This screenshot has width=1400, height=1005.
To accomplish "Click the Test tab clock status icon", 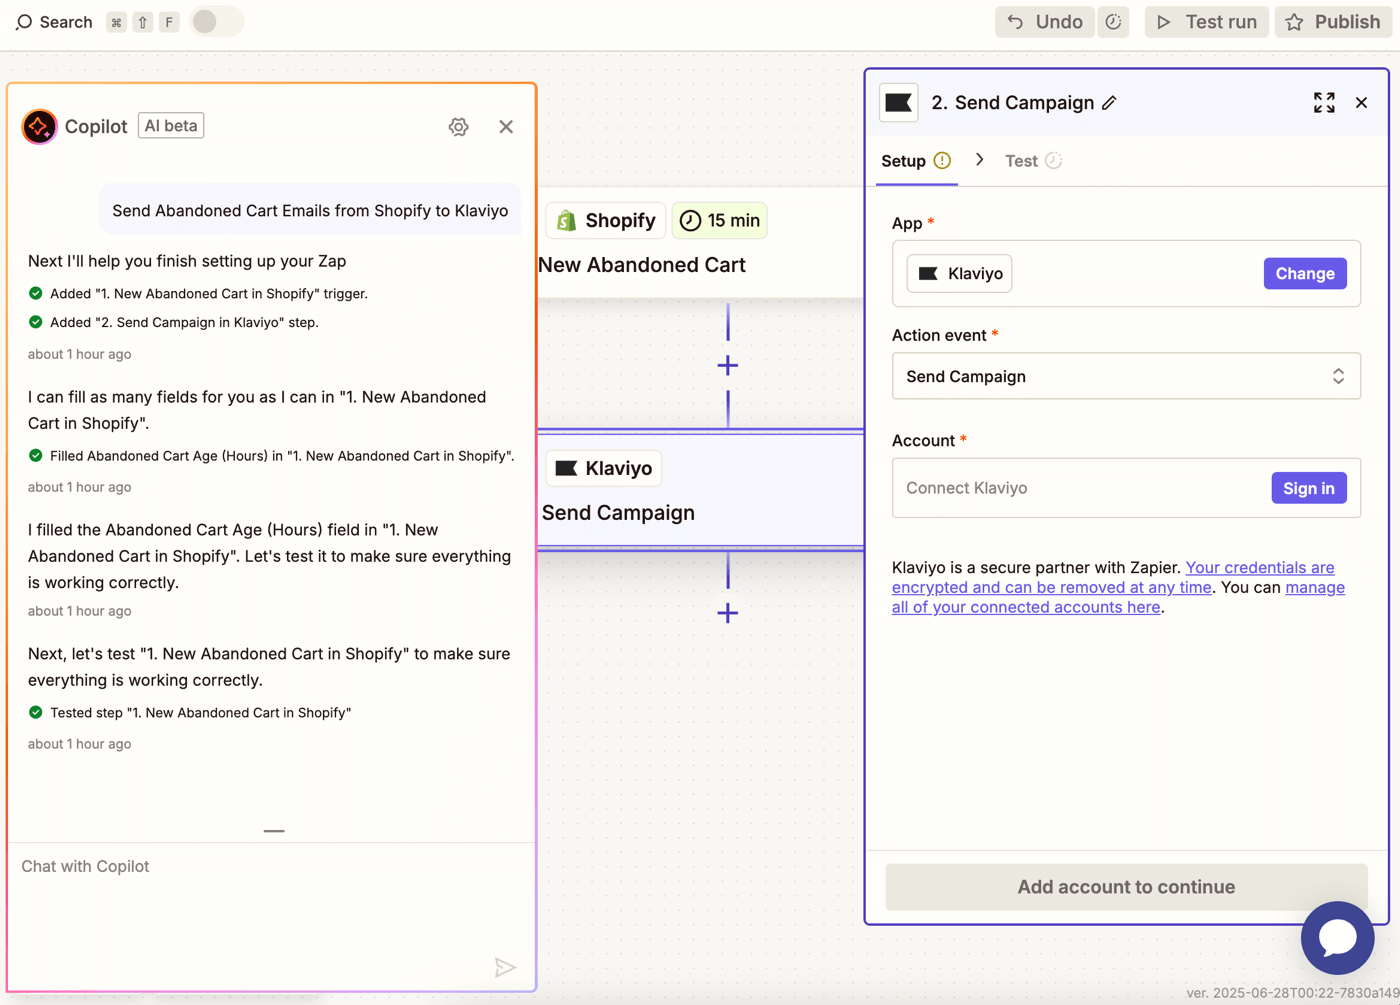I will point(1053,161).
